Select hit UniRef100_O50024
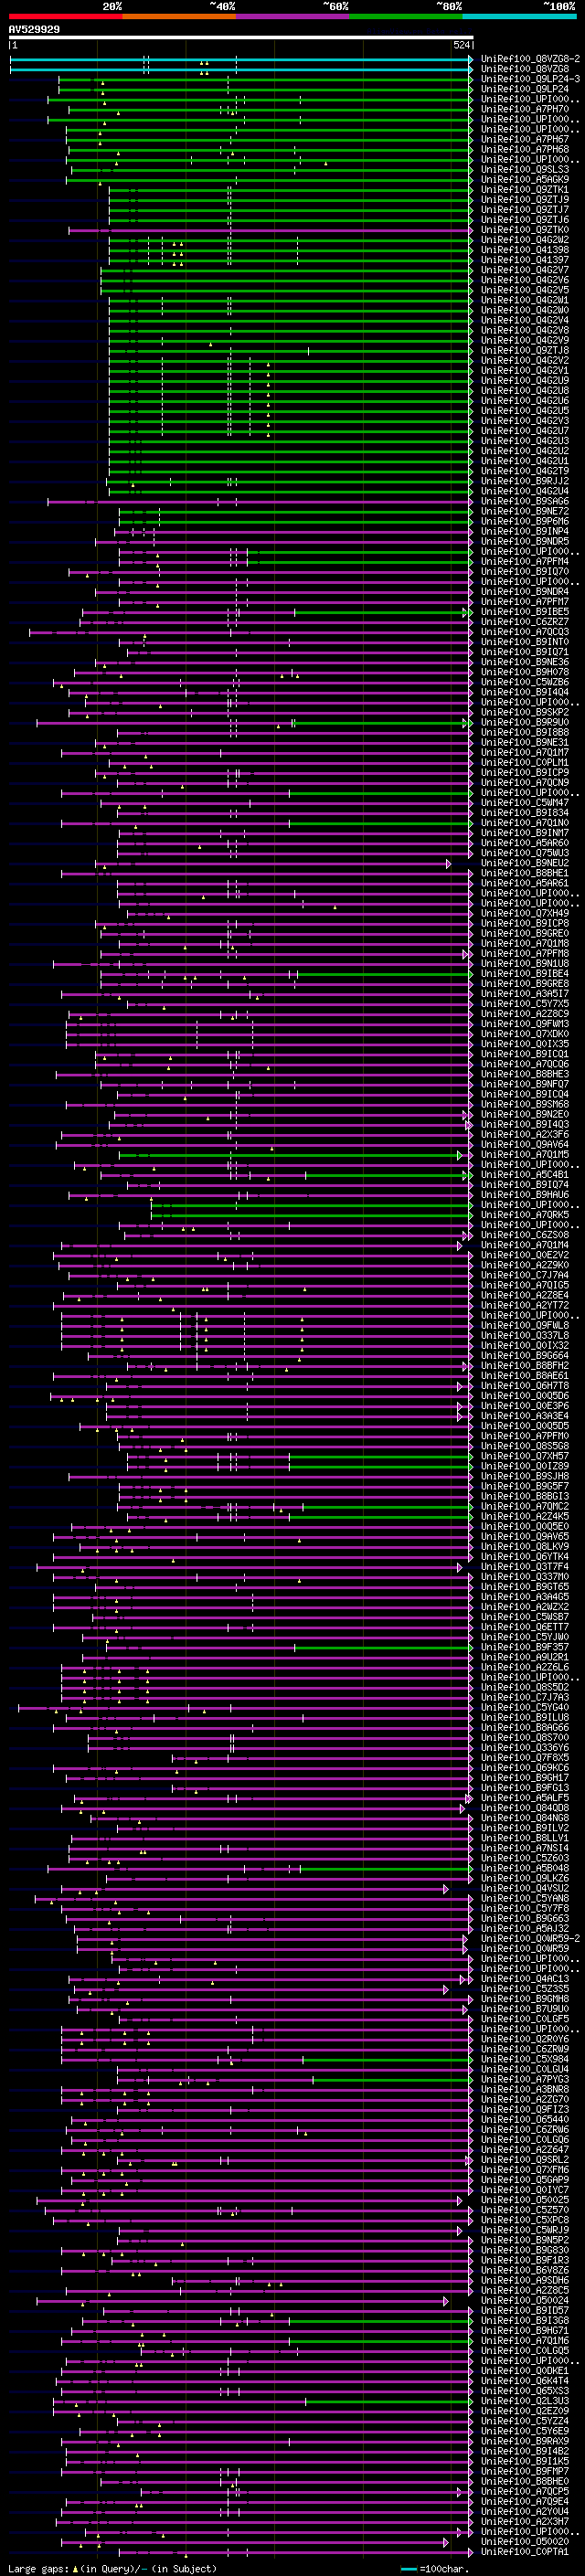Screen dimensions: 585x2576 [x=525, y=2301]
